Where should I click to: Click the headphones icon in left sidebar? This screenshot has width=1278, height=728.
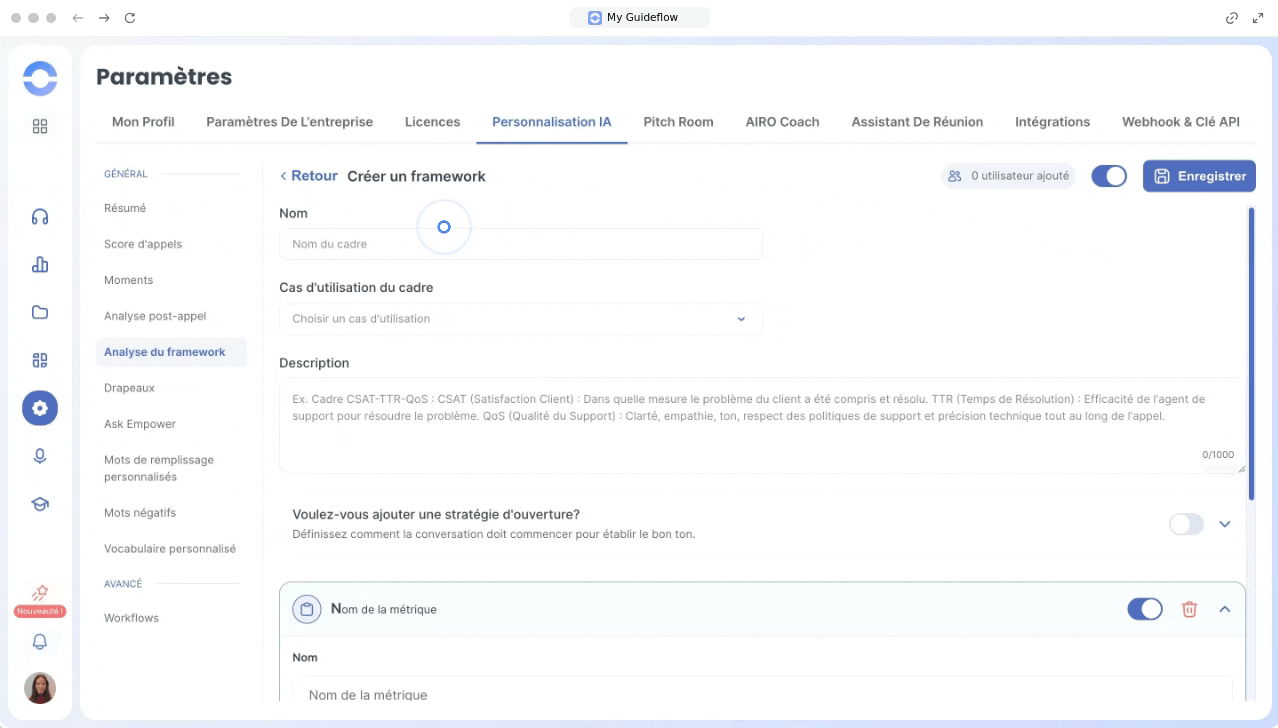pos(40,217)
